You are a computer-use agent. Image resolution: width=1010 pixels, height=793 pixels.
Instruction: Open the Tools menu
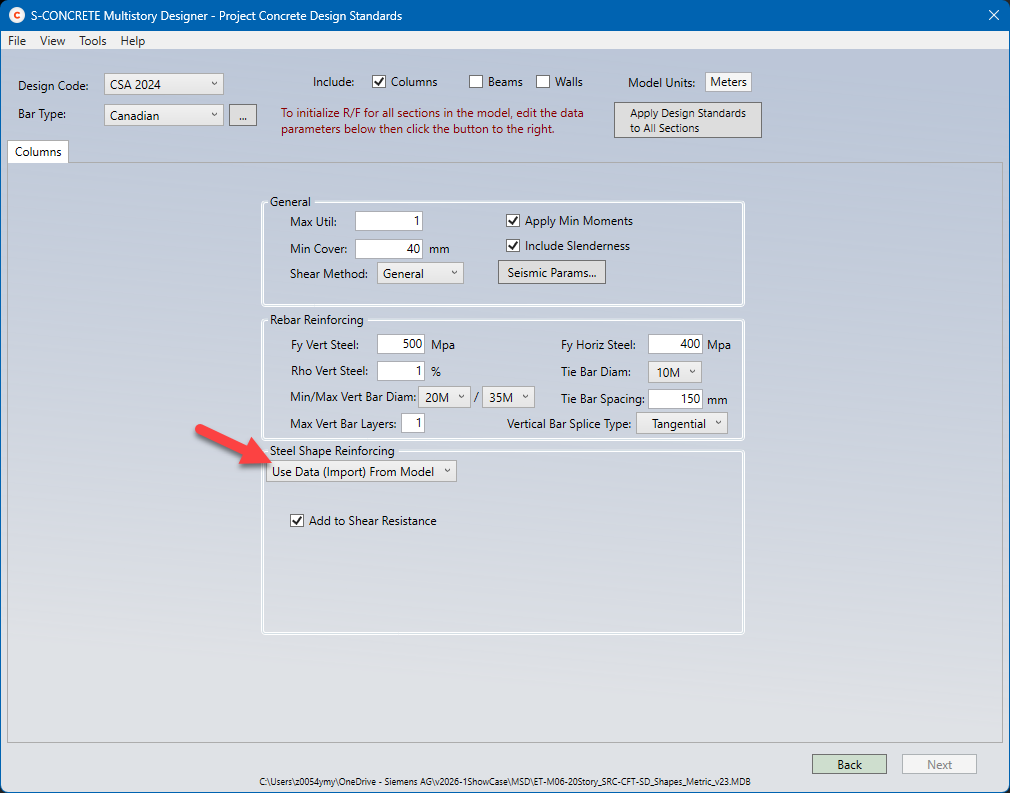click(x=93, y=41)
